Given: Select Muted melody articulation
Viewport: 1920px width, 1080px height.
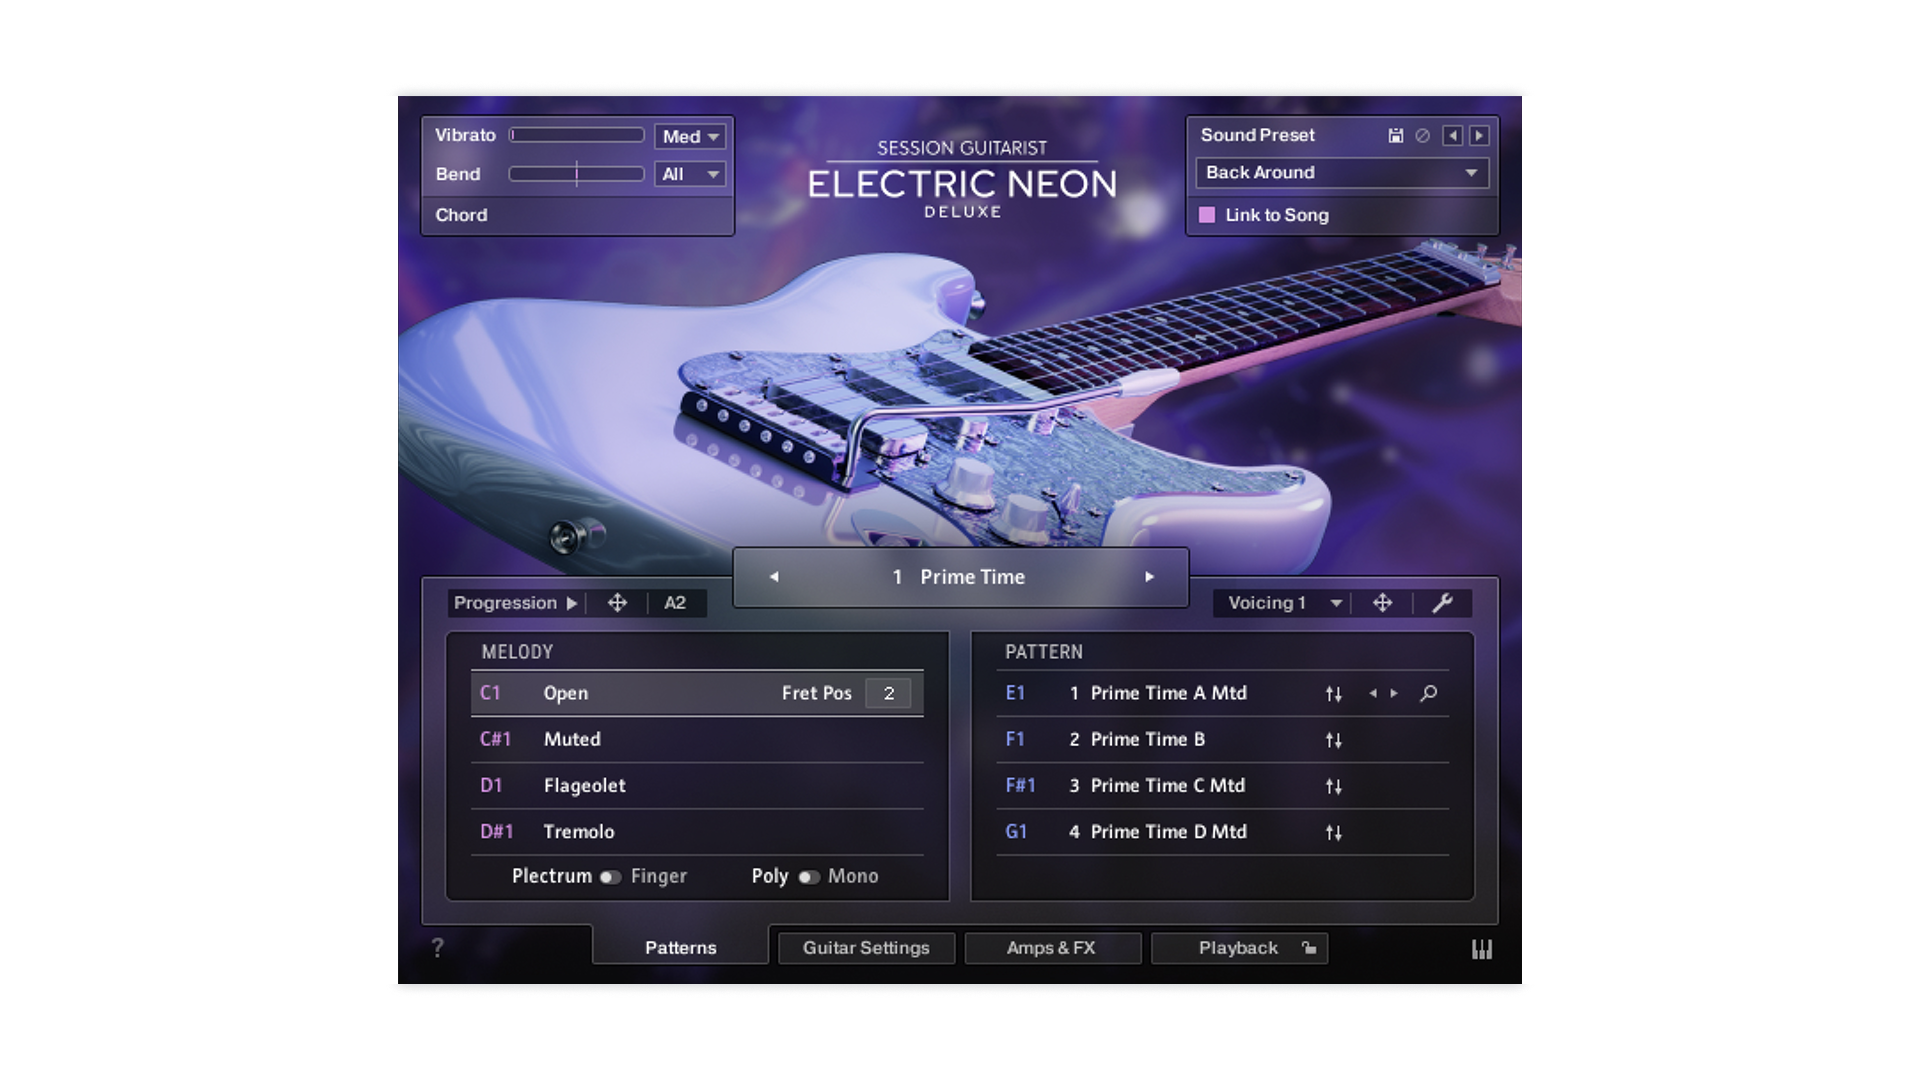Looking at the screenshot, I should pyautogui.click(x=697, y=739).
